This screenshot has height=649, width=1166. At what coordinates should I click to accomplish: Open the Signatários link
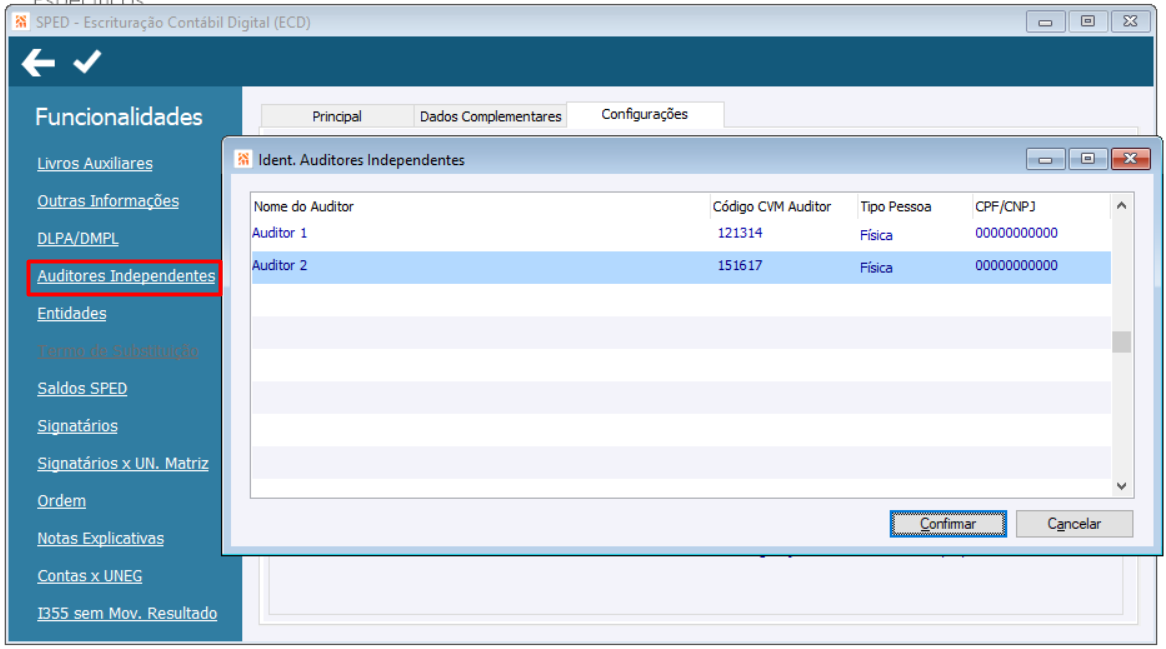77,426
